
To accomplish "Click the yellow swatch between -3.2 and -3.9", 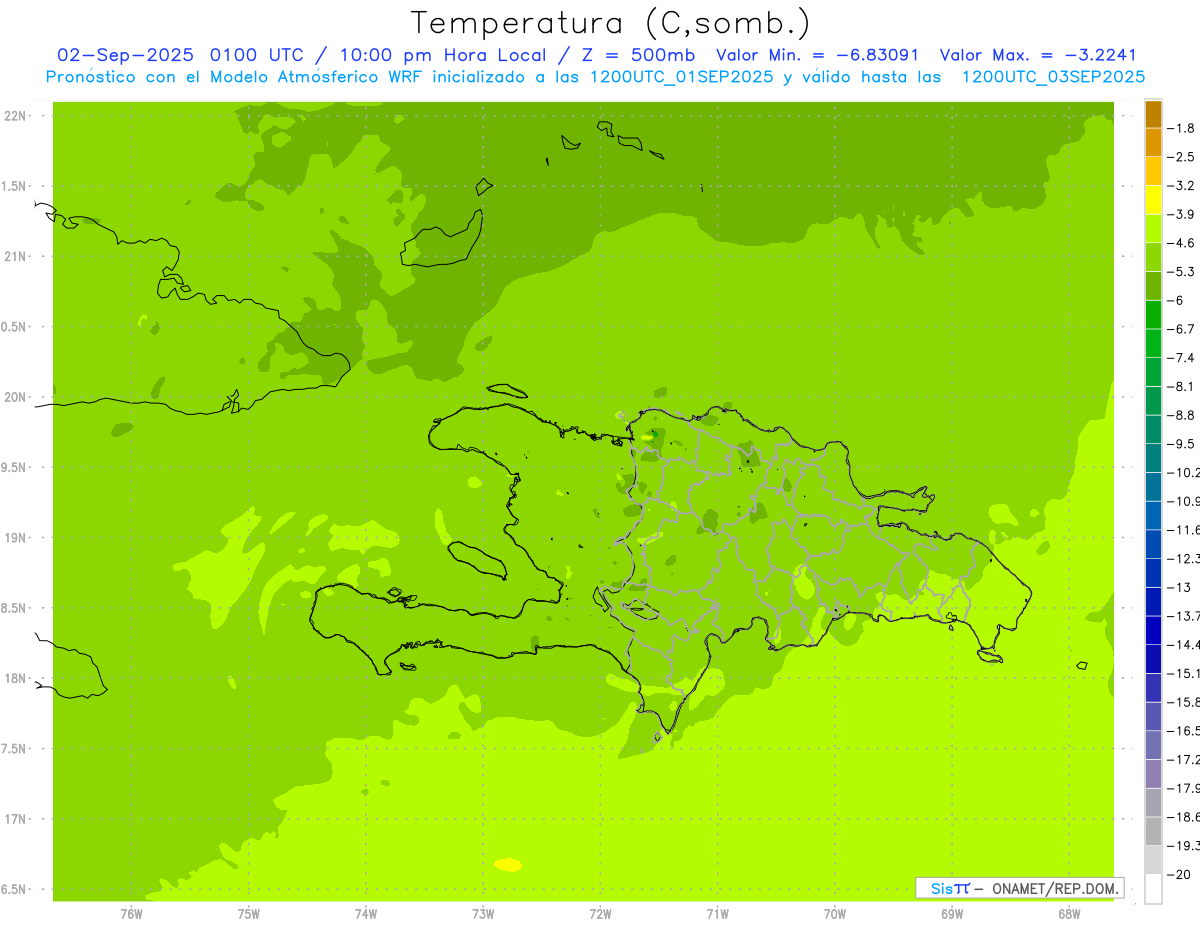I will point(1153,200).
